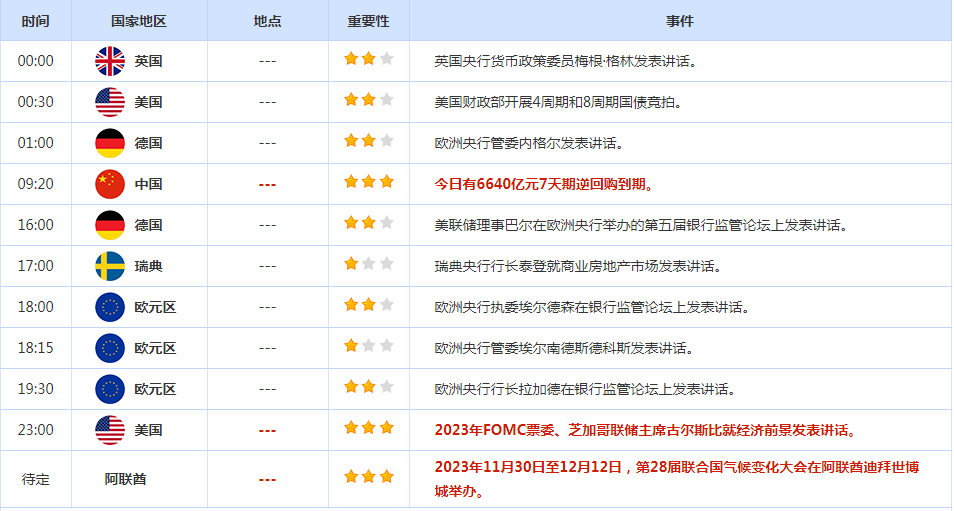
Task: Open the 美国财政部4周期和8周期国债竞拍 event
Action: pos(559,102)
